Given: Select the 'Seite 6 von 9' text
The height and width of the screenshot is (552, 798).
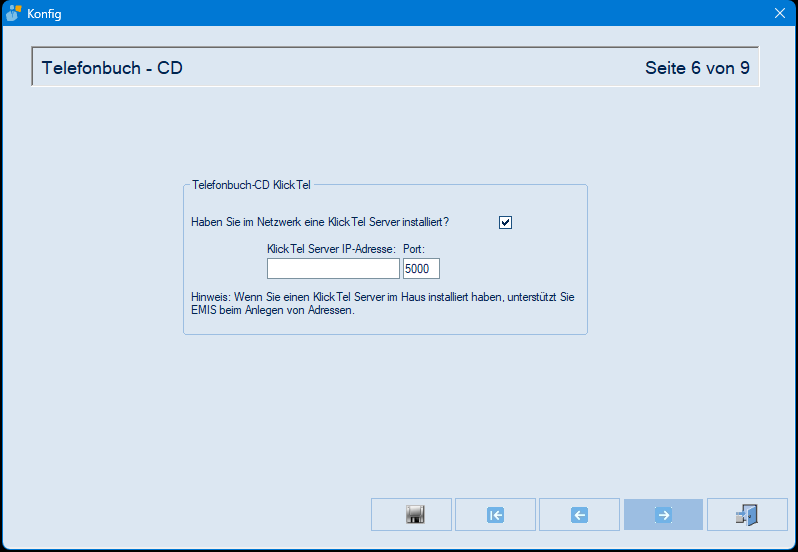Looking at the screenshot, I should pos(697,68).
